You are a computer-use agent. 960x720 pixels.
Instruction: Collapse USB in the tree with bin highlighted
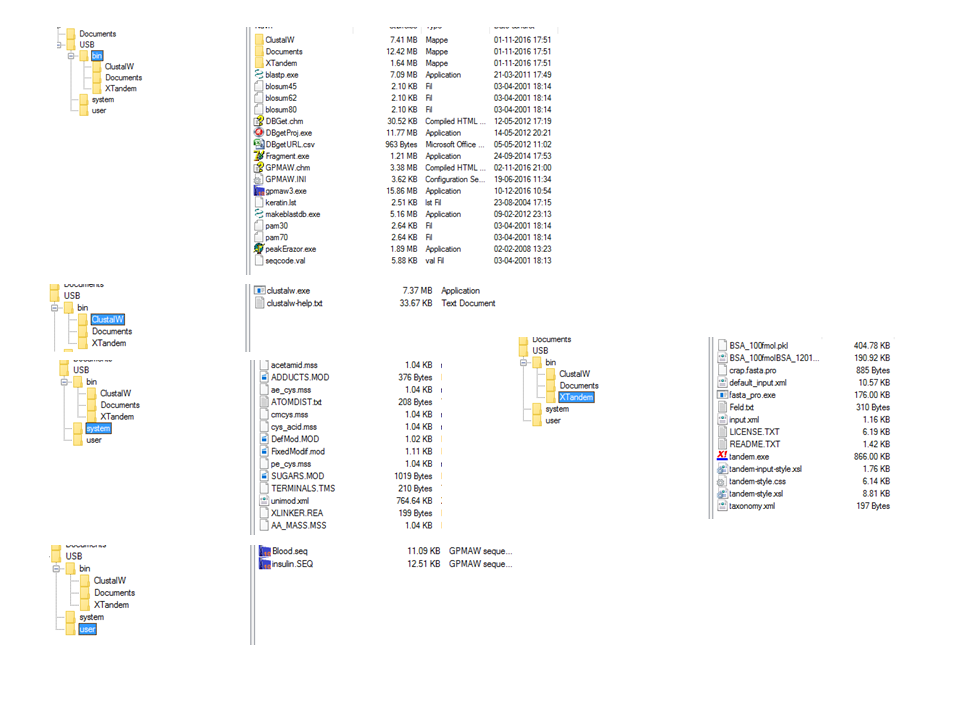[x=59, y=45]
